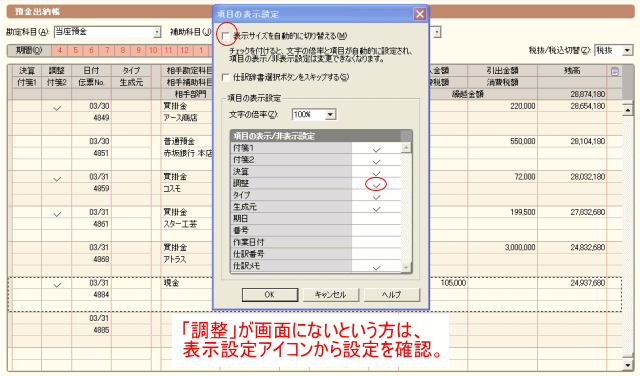Enable 期日 column in display list
640x376 pixels.
click(376, 219)
